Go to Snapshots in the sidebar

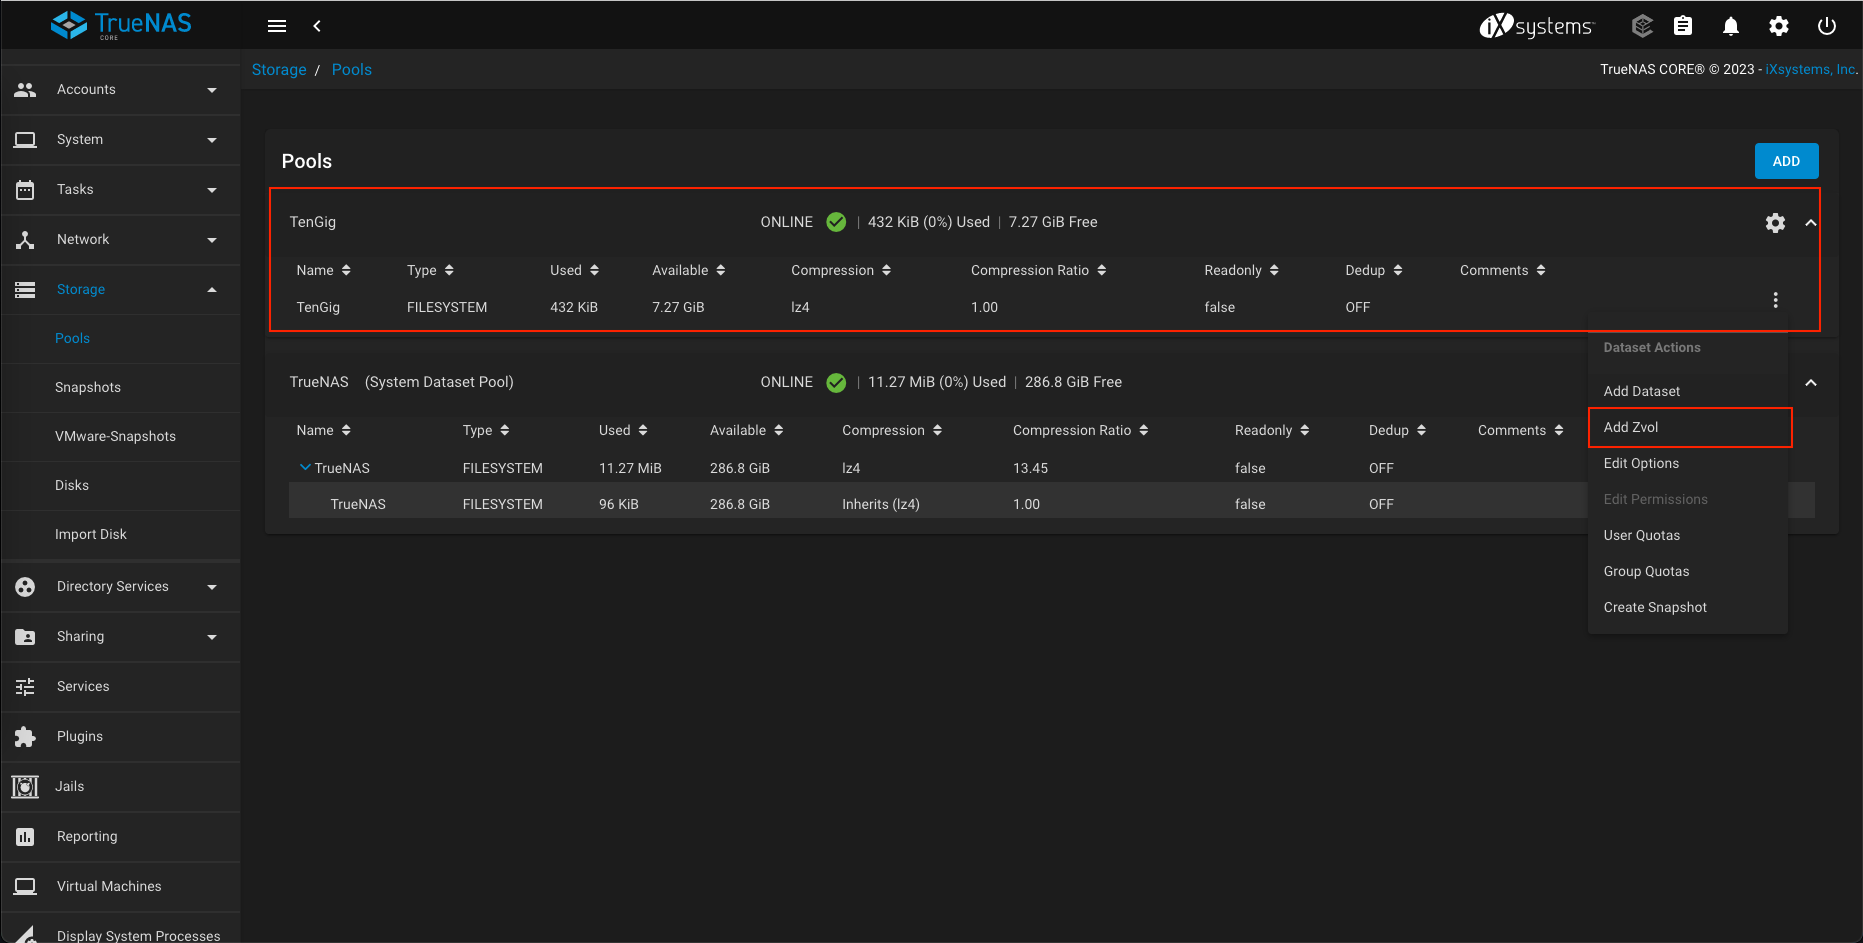[88, 387]
